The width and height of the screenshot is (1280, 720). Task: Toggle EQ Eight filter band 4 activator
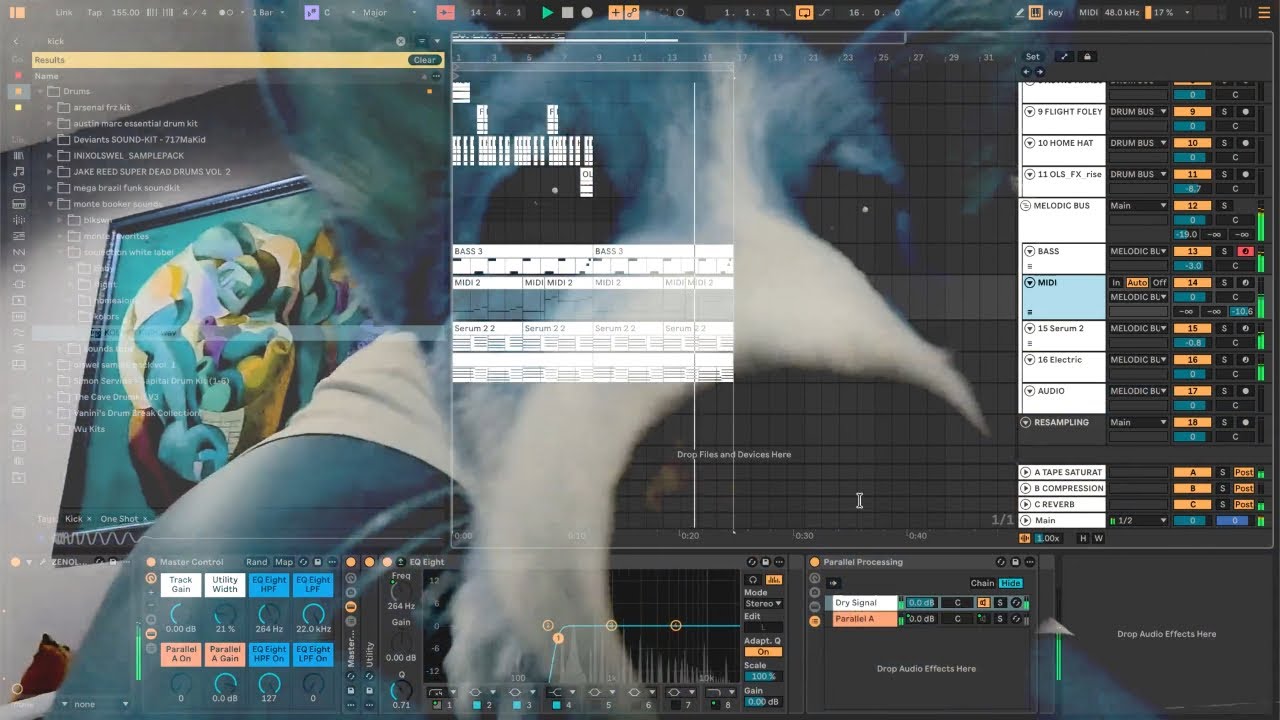coord(555,706)
